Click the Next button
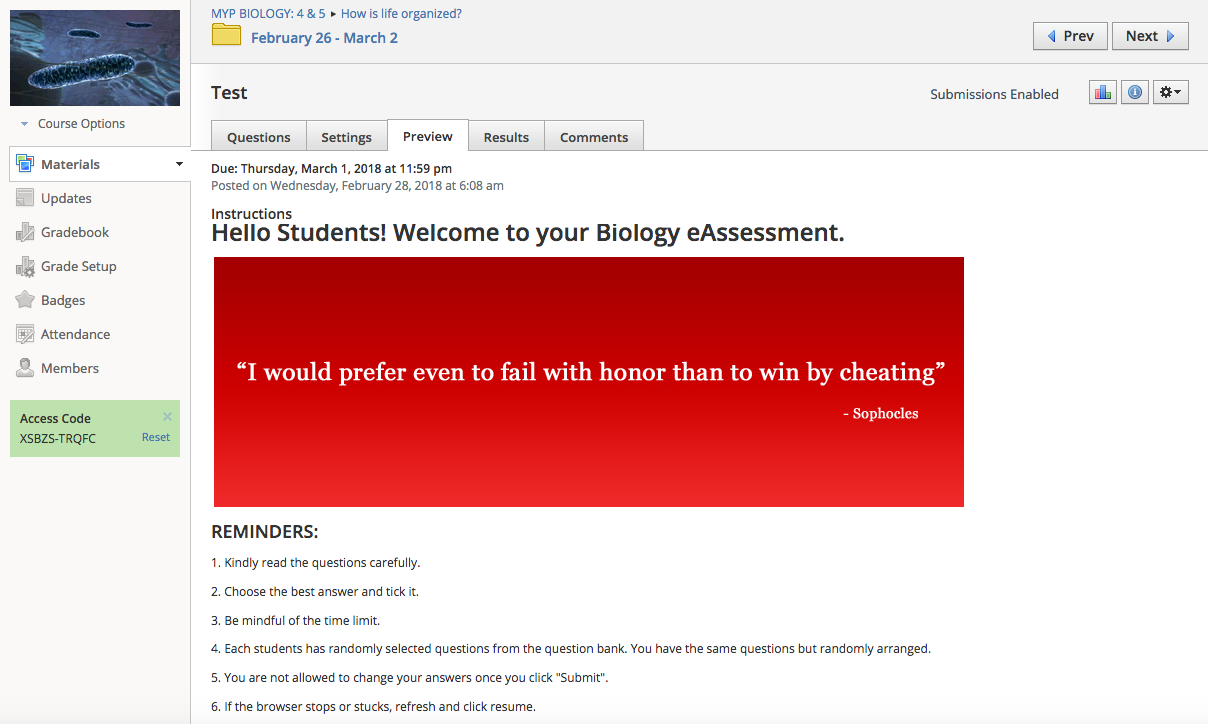1208x724 pixels. pyautogui.click(x=1149, y=36)
